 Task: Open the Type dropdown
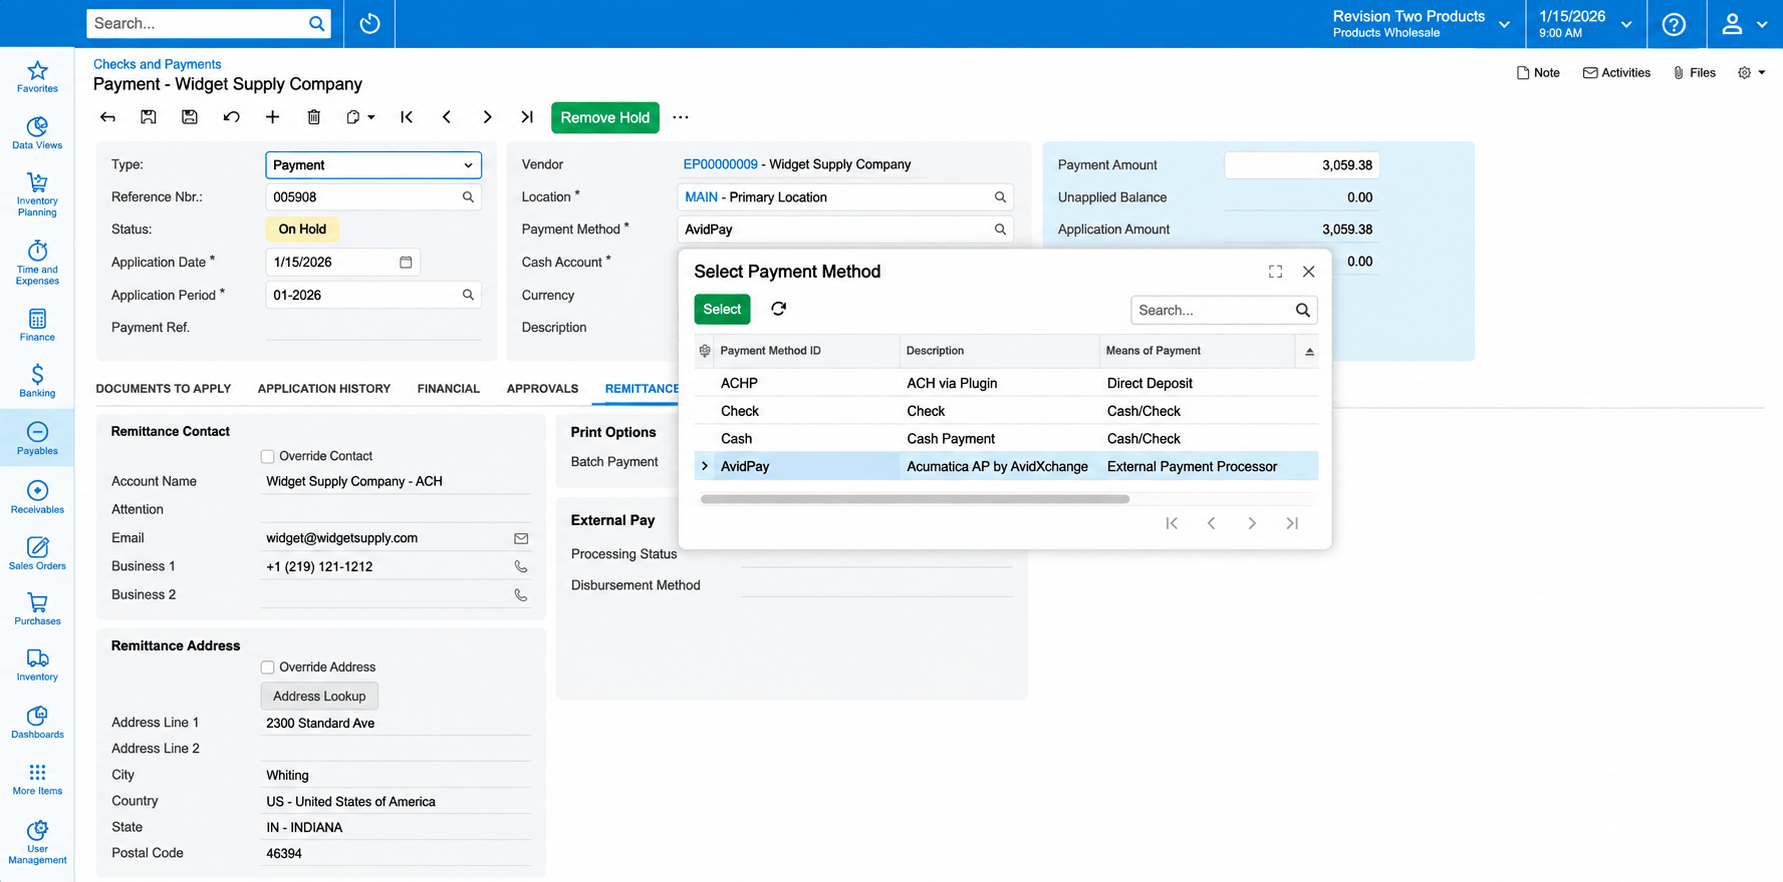373,165
